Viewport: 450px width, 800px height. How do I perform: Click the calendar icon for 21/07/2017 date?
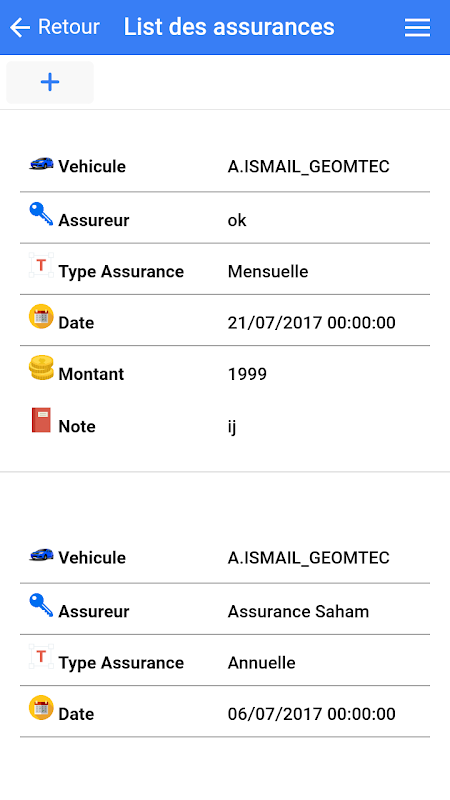click(x=41, y=316)
